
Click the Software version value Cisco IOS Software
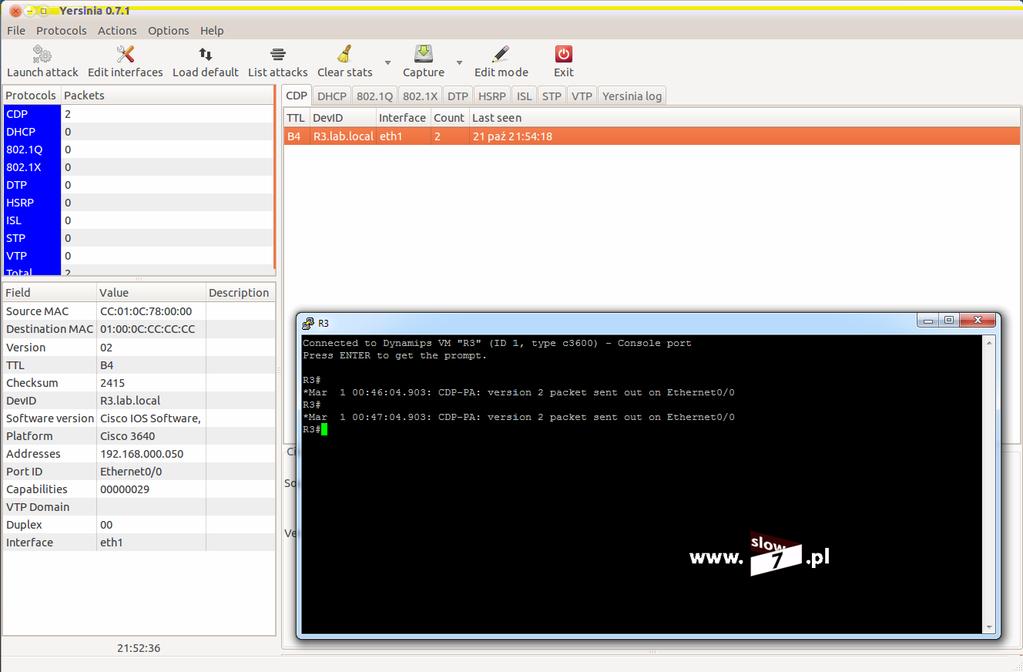click(x=150, y=418)
